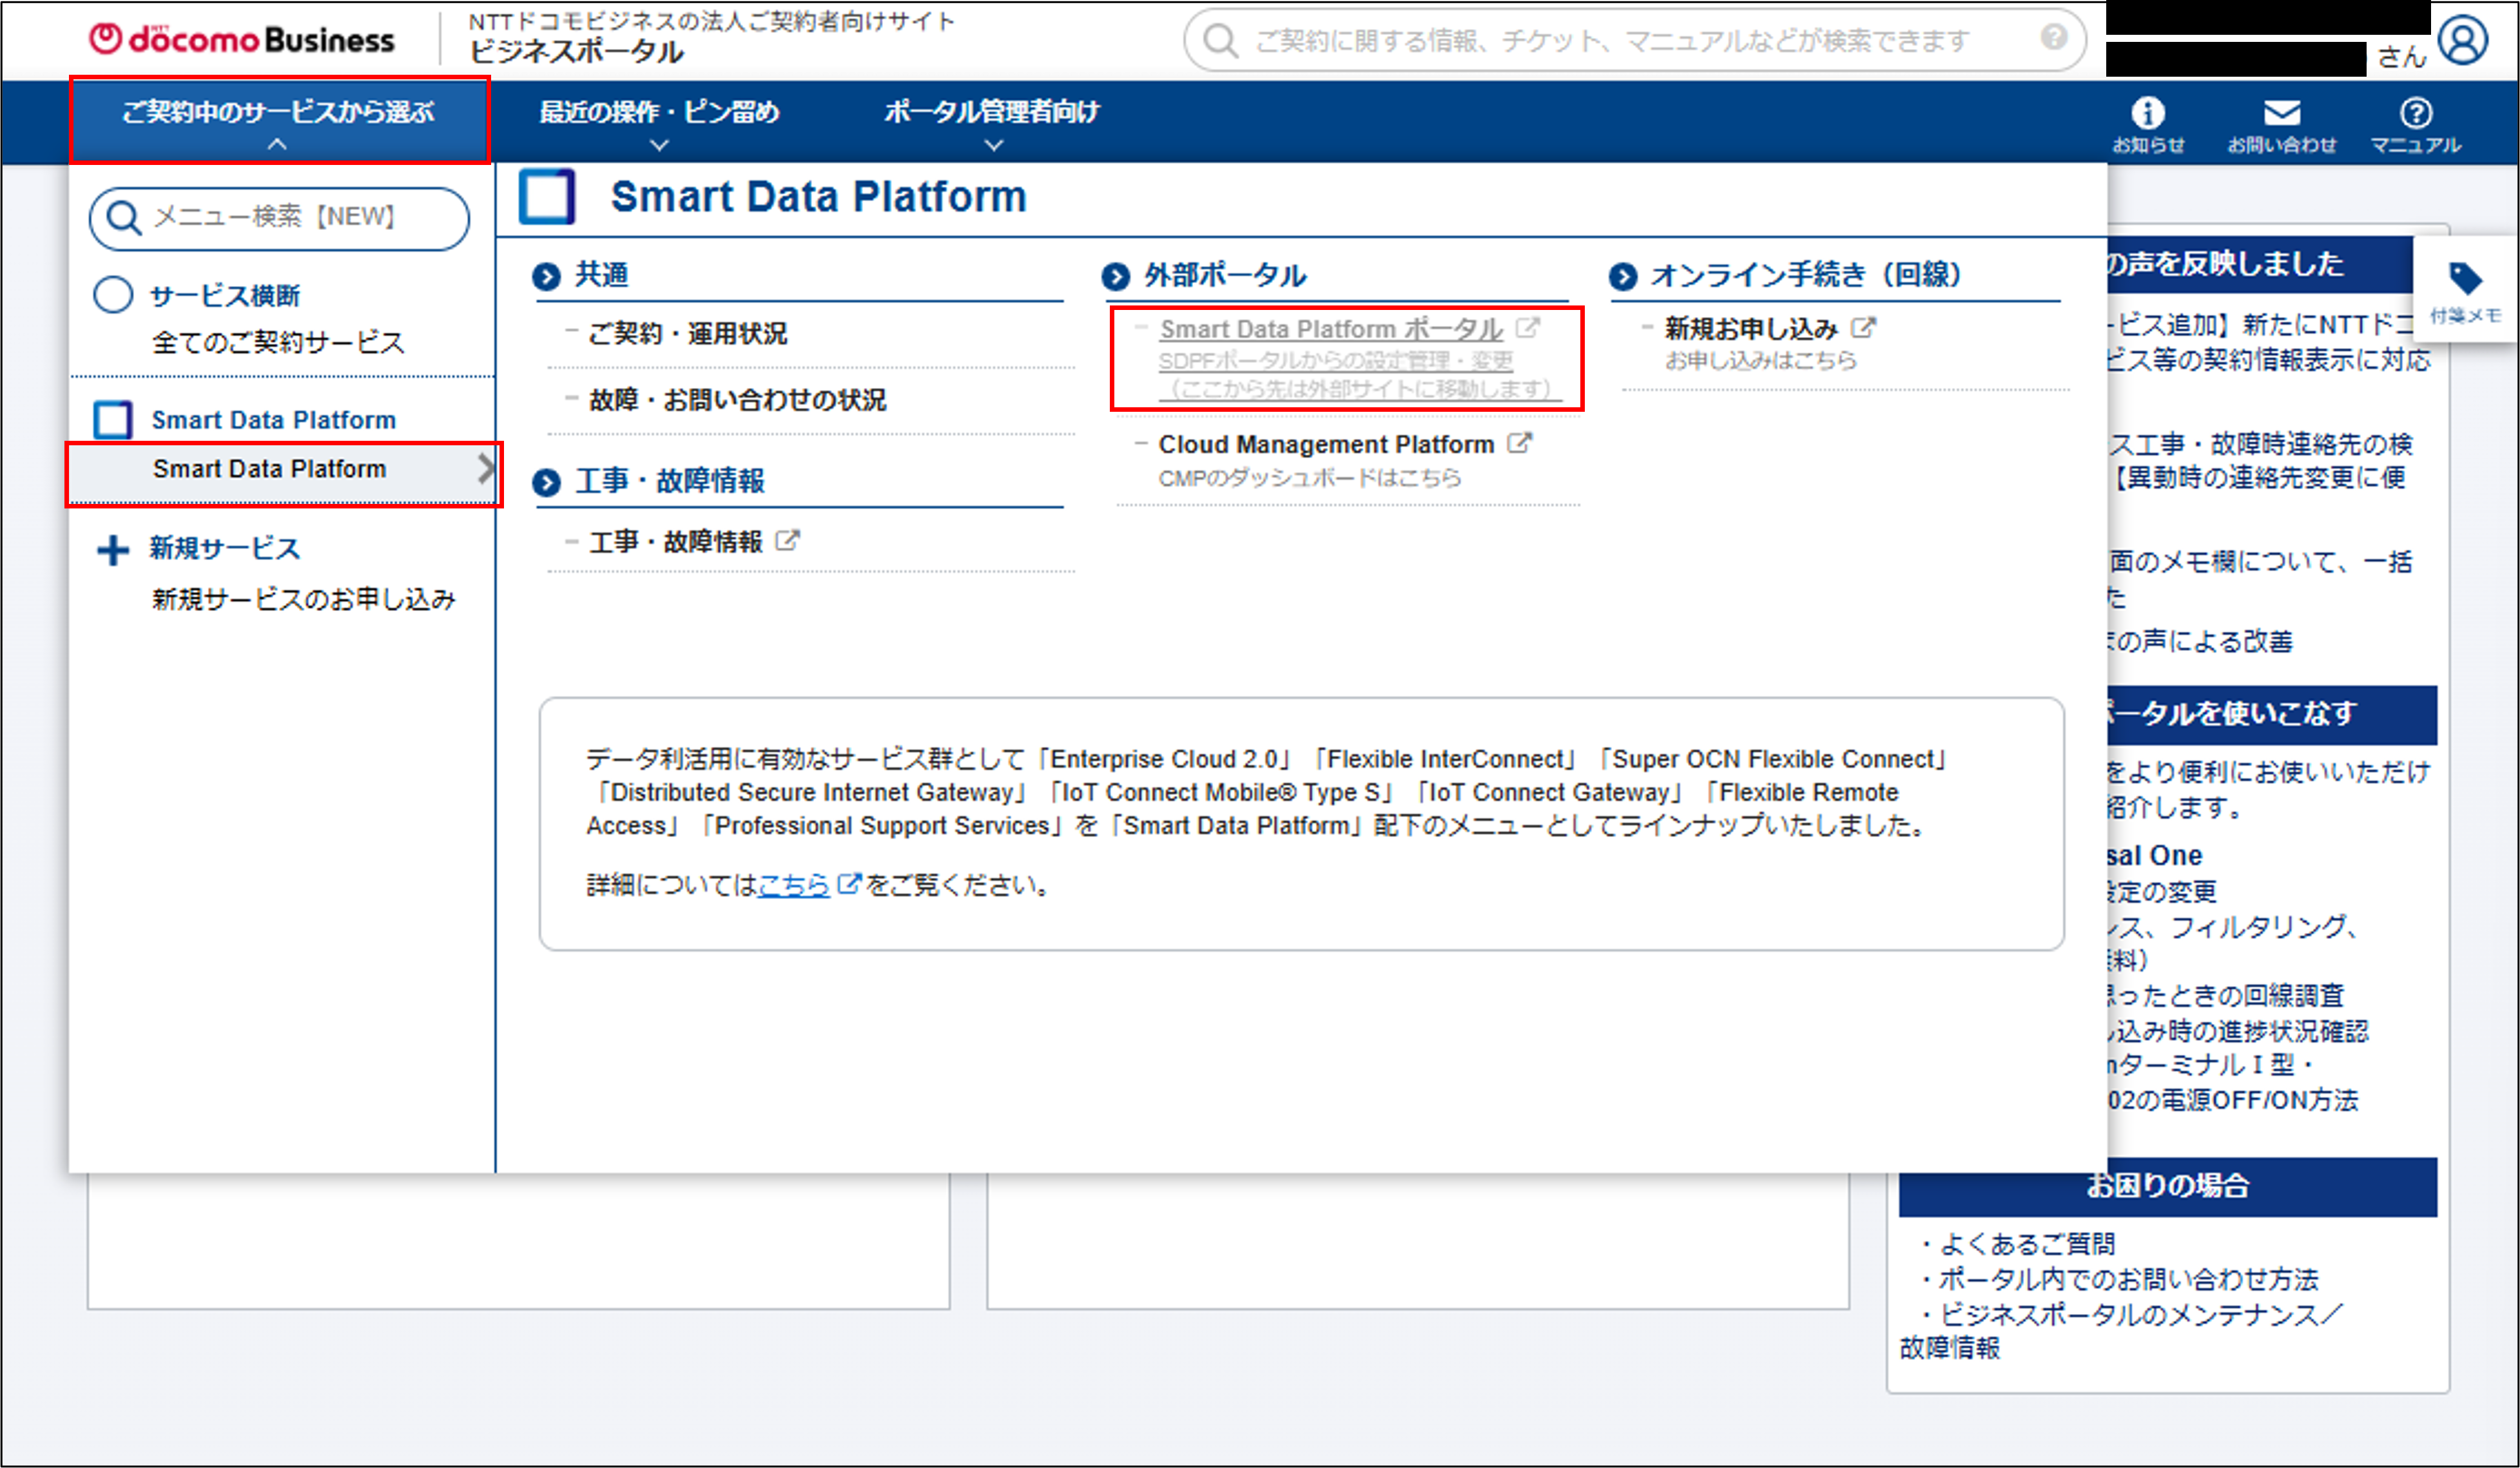Image resolution: width=2520 pixels, height=1468 pixels.
Task: Click the ビジネスポータル site title
Action: [x=577, y=52]
